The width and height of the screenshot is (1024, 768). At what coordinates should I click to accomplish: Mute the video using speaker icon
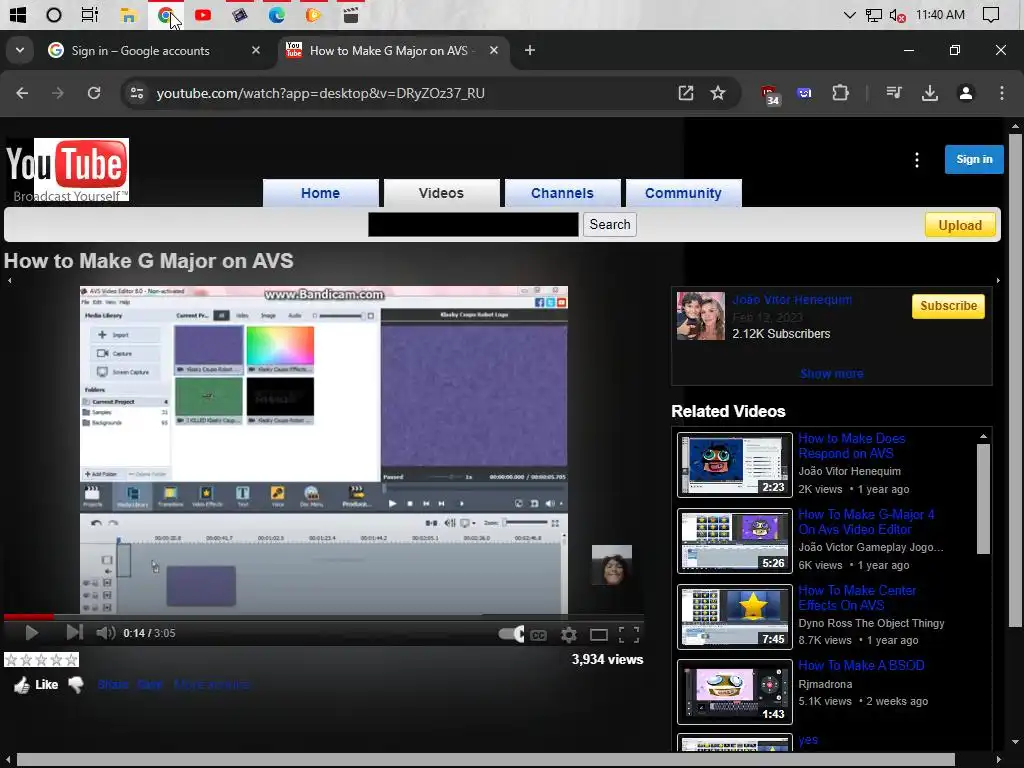(105, 633)
